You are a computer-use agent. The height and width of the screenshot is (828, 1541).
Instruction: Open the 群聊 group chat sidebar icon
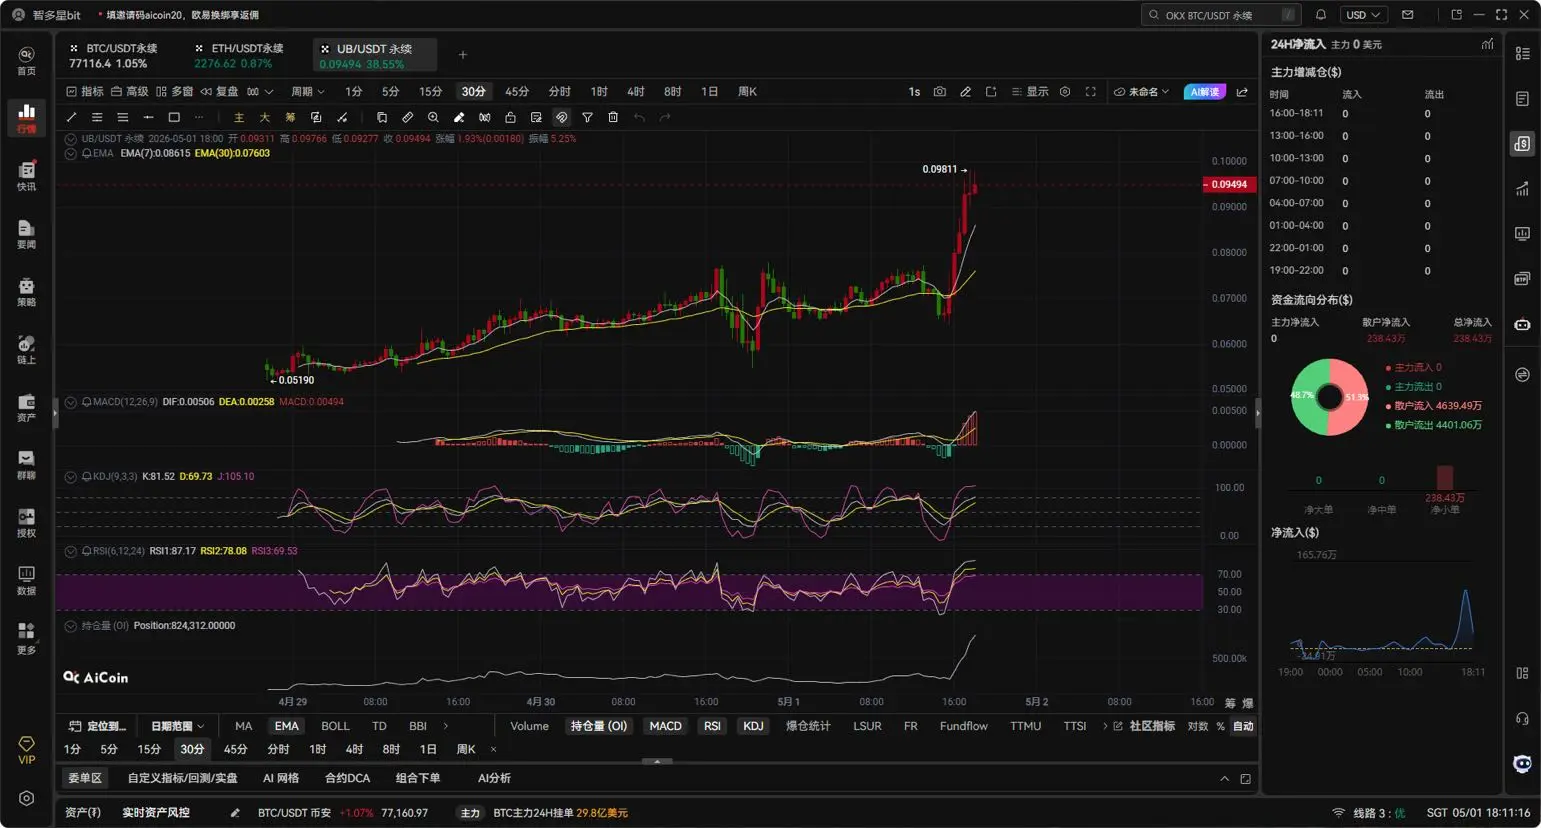26,465
